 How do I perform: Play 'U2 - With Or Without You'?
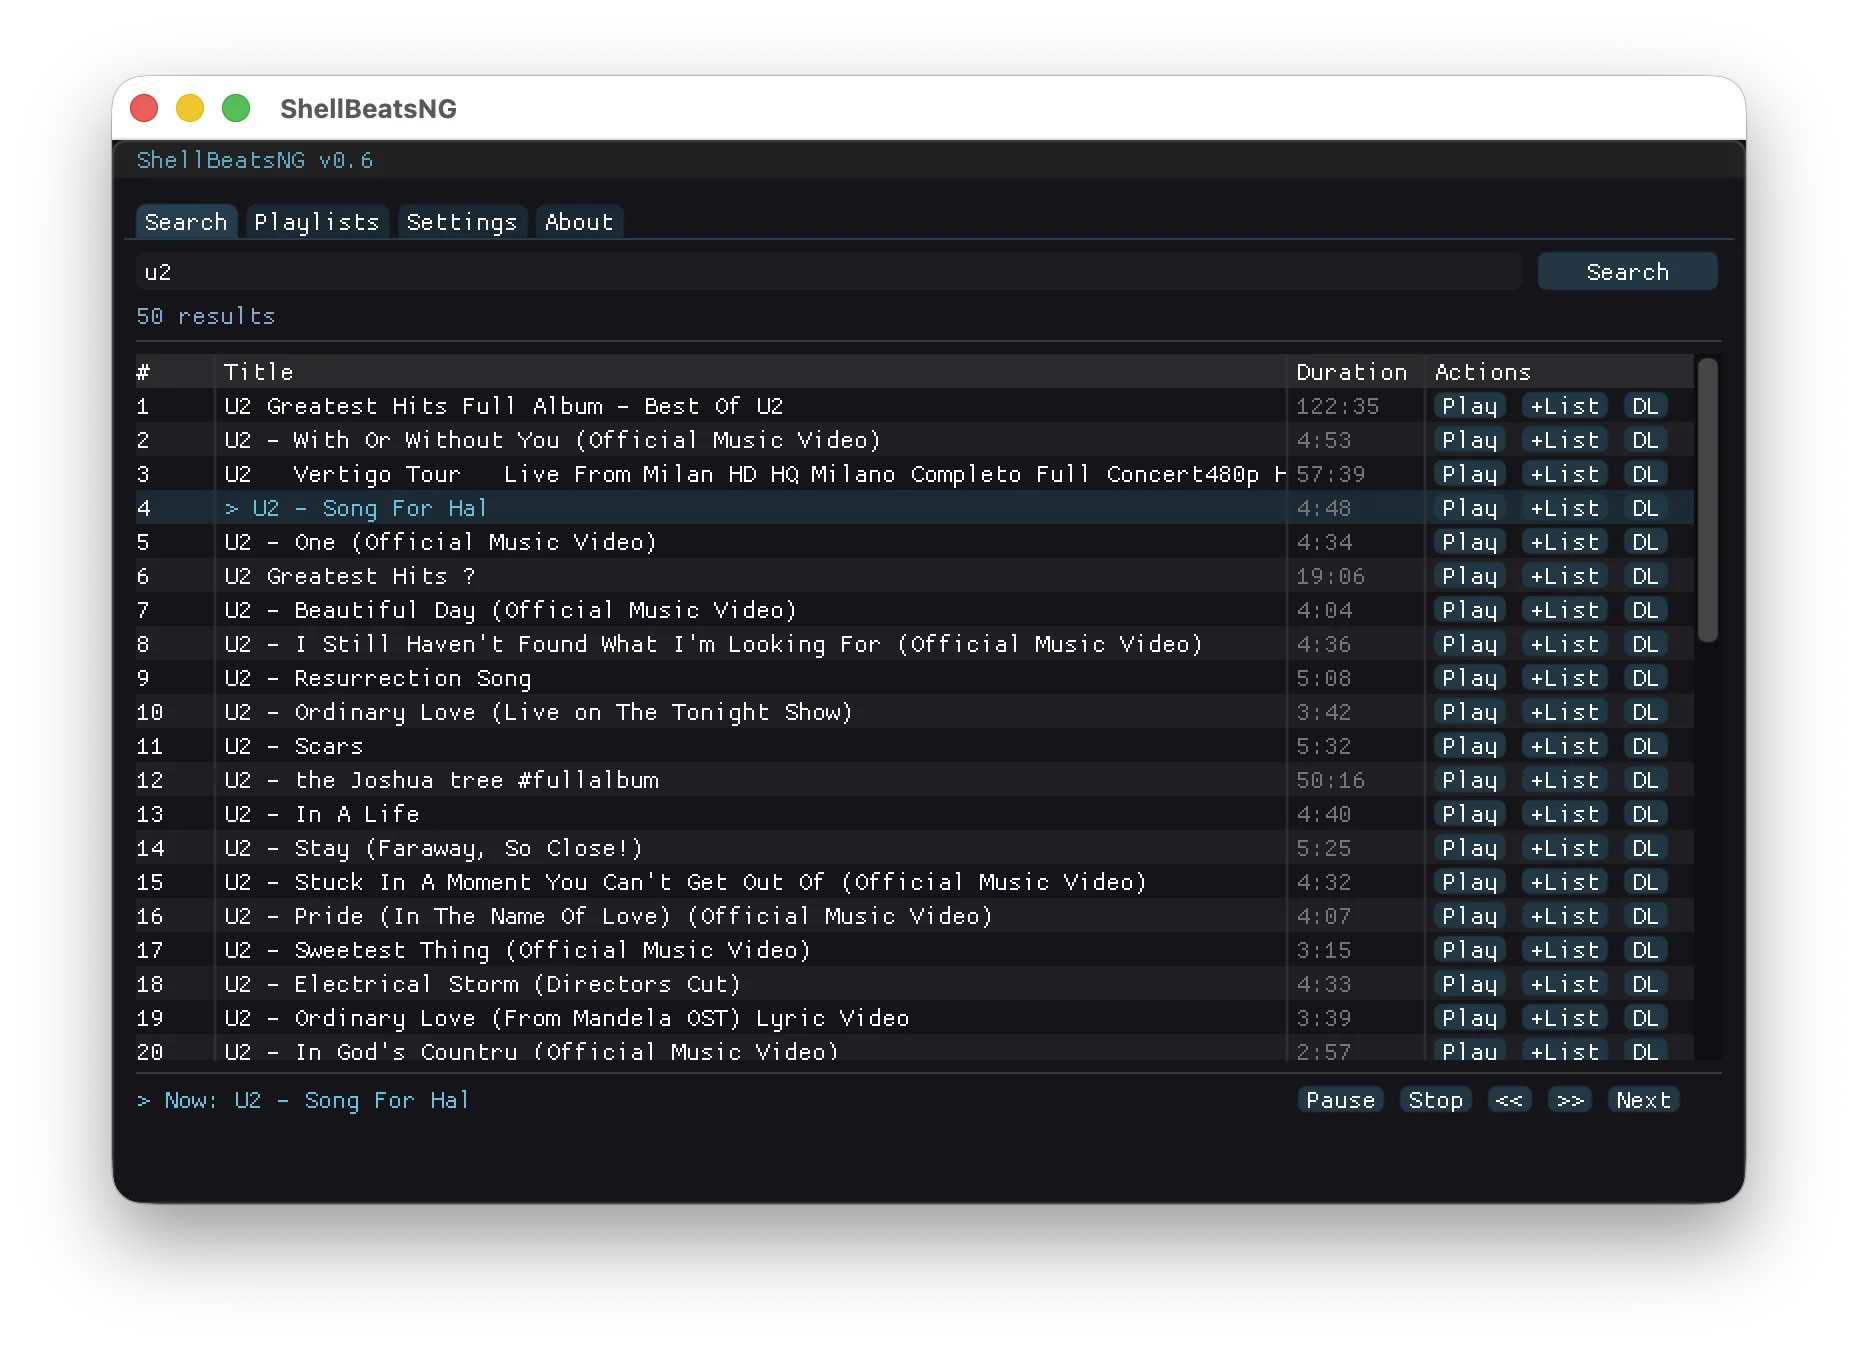click(x=1469, y=439)
